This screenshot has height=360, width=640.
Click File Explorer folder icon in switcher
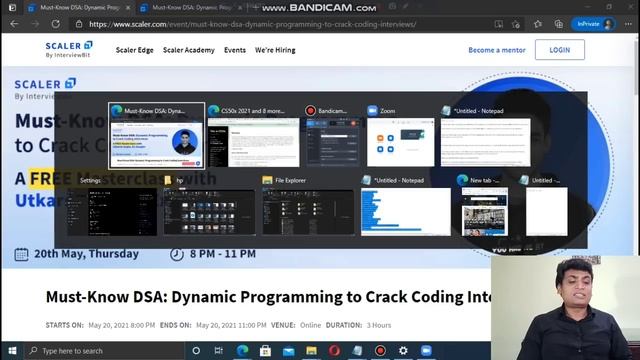(267, 180)
